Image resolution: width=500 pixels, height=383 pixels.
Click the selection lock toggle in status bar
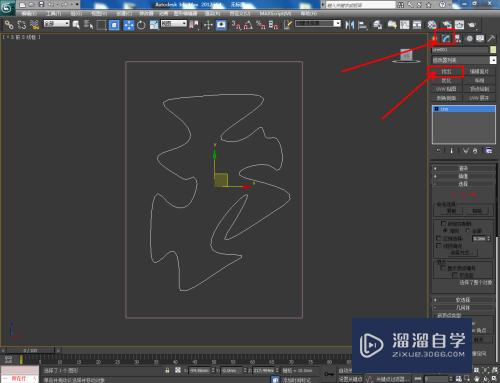[167, 370]
